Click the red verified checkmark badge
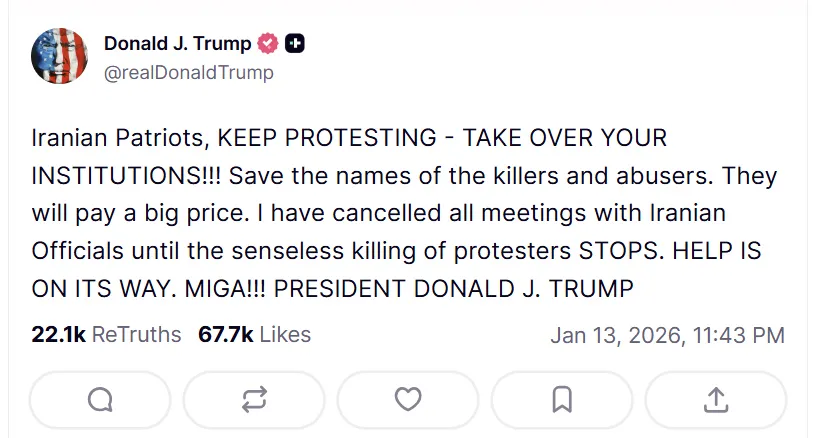819x438 pixels. pos(268,43)
